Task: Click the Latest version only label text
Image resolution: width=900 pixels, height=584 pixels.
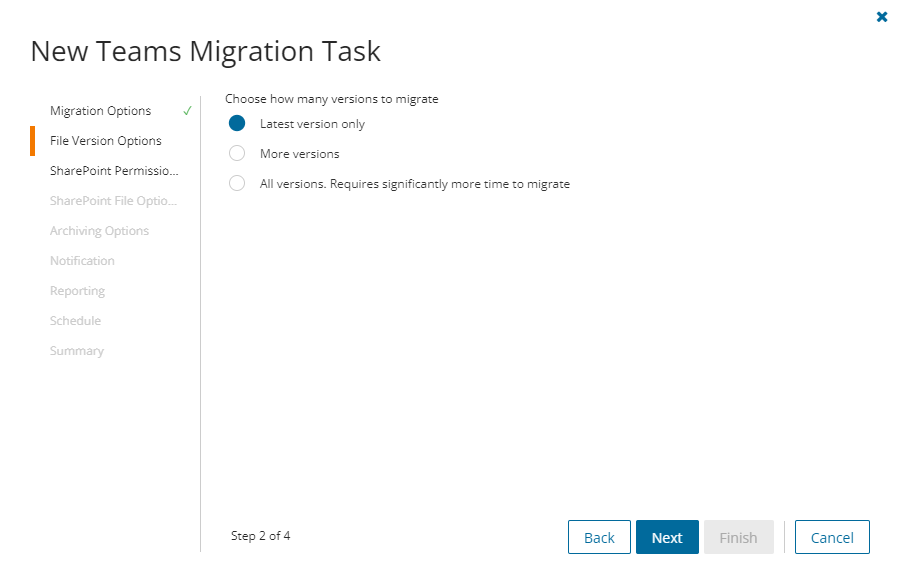Action: [312, 124]
